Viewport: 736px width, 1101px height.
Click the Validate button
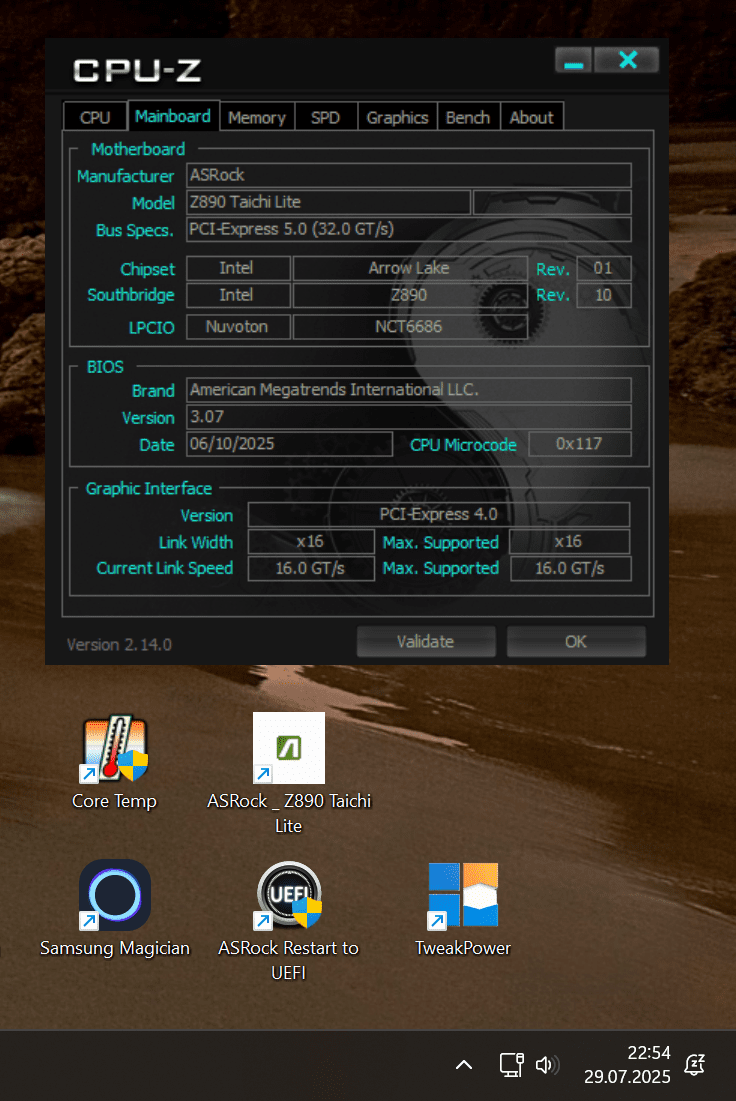[x=426, y=642]
